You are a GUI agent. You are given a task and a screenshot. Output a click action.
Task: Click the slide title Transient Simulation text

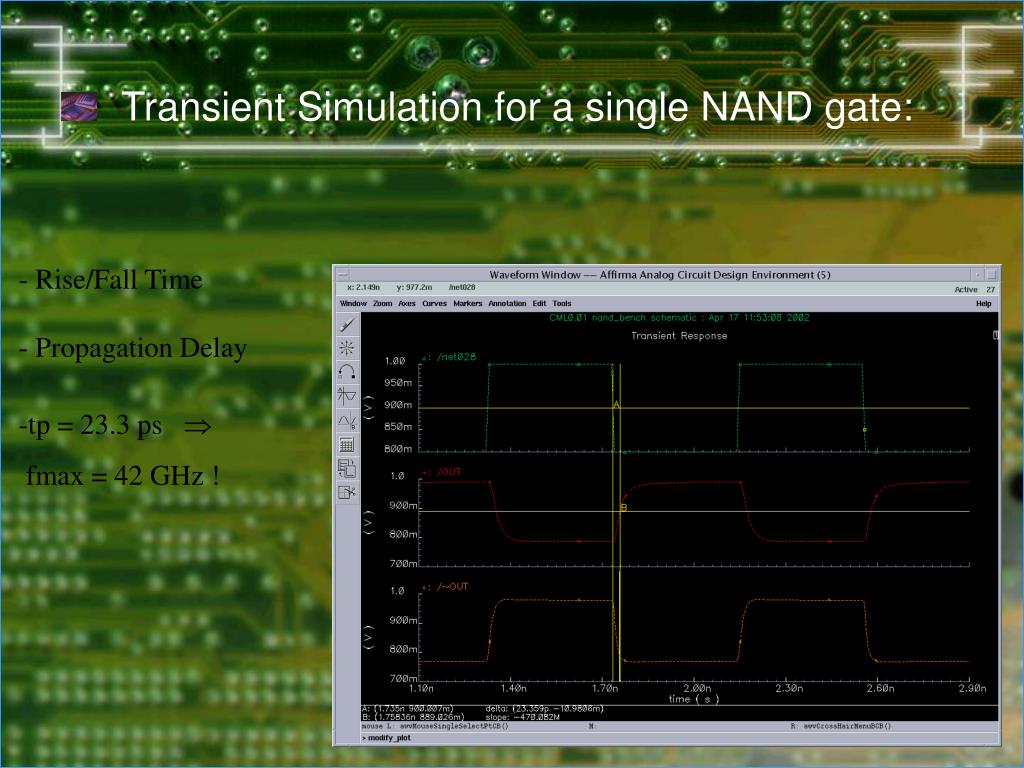tap(519, 106)
